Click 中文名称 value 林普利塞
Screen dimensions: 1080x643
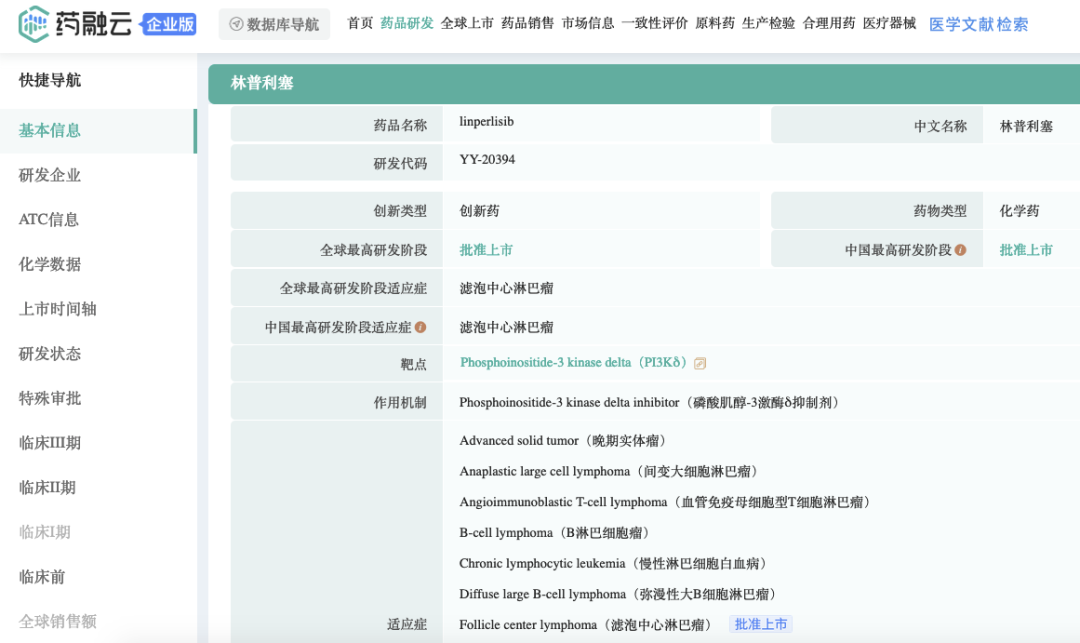tap(1026, 126)
